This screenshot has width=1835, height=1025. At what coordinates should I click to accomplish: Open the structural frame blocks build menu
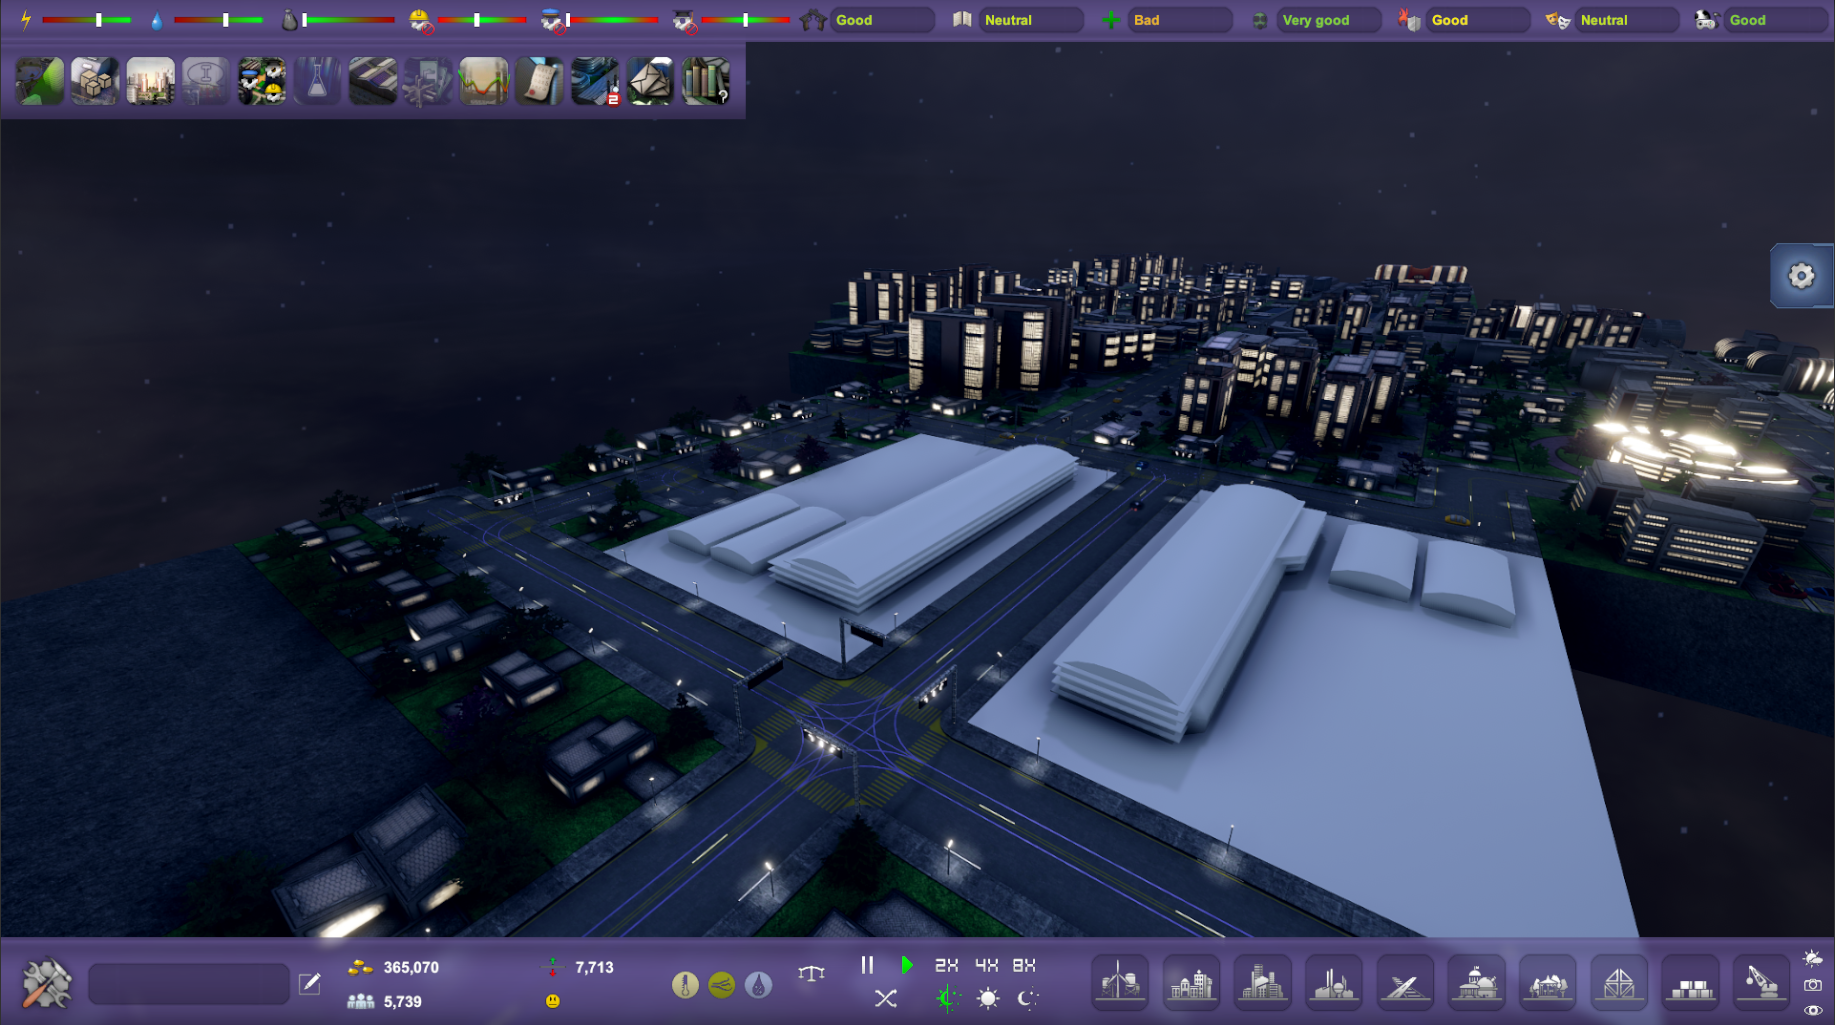pos(1618,982)
